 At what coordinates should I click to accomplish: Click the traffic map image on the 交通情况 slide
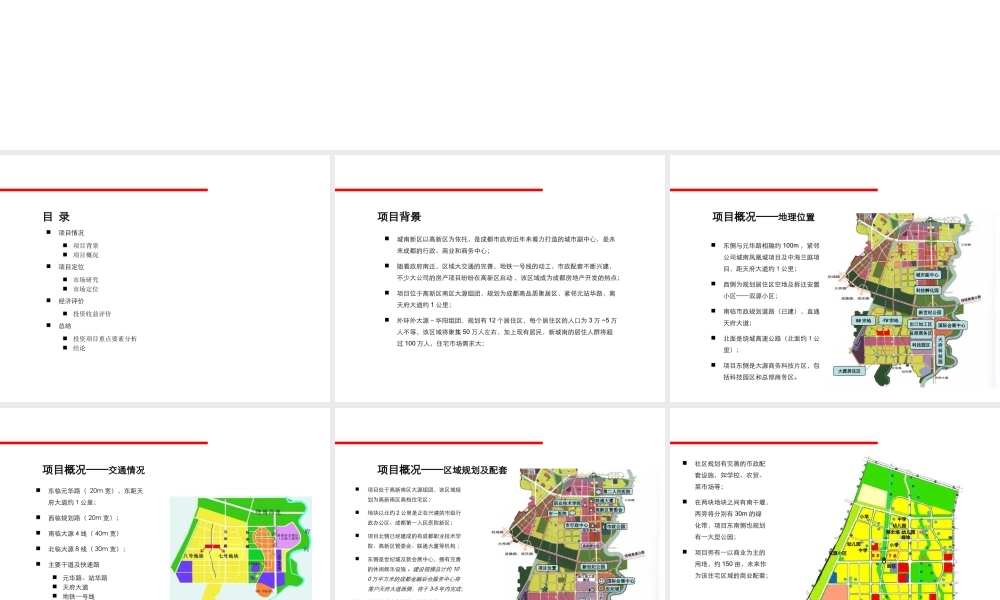tap(241, 548)
